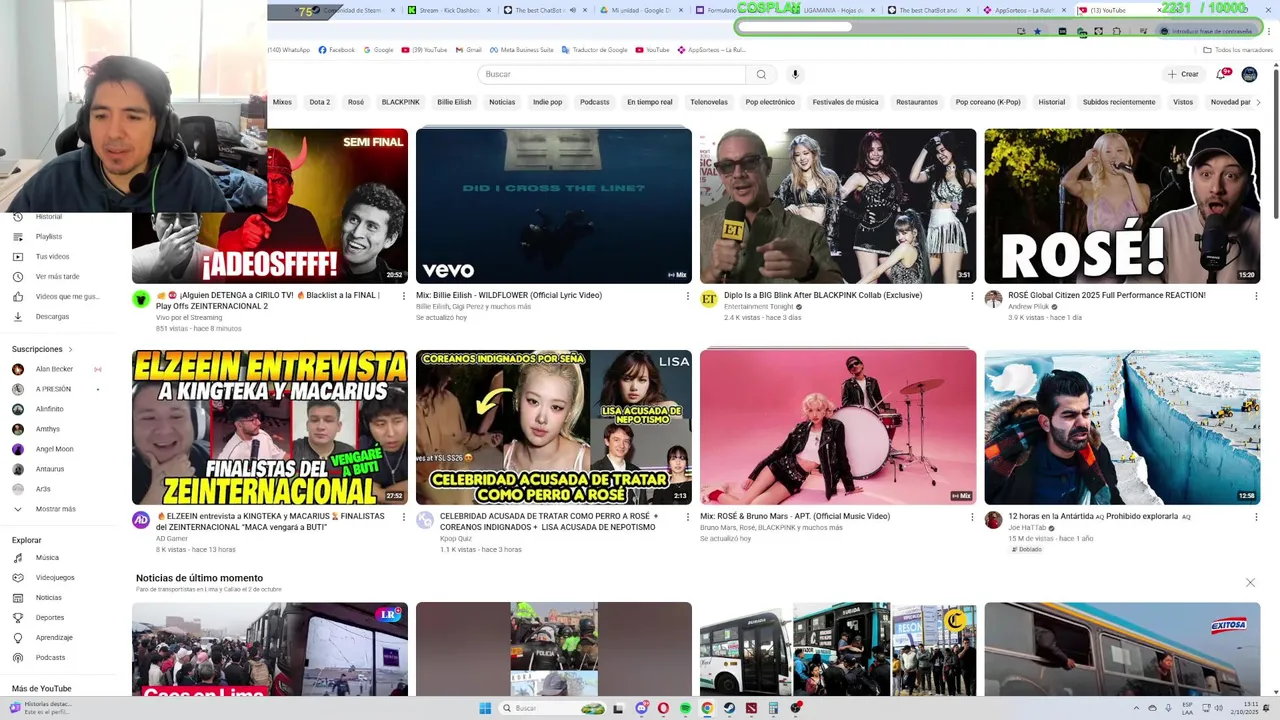Select the BLACKPINK filter chip
The width and height of the screenshot is (1280, 720).
[x=401, y=102]
